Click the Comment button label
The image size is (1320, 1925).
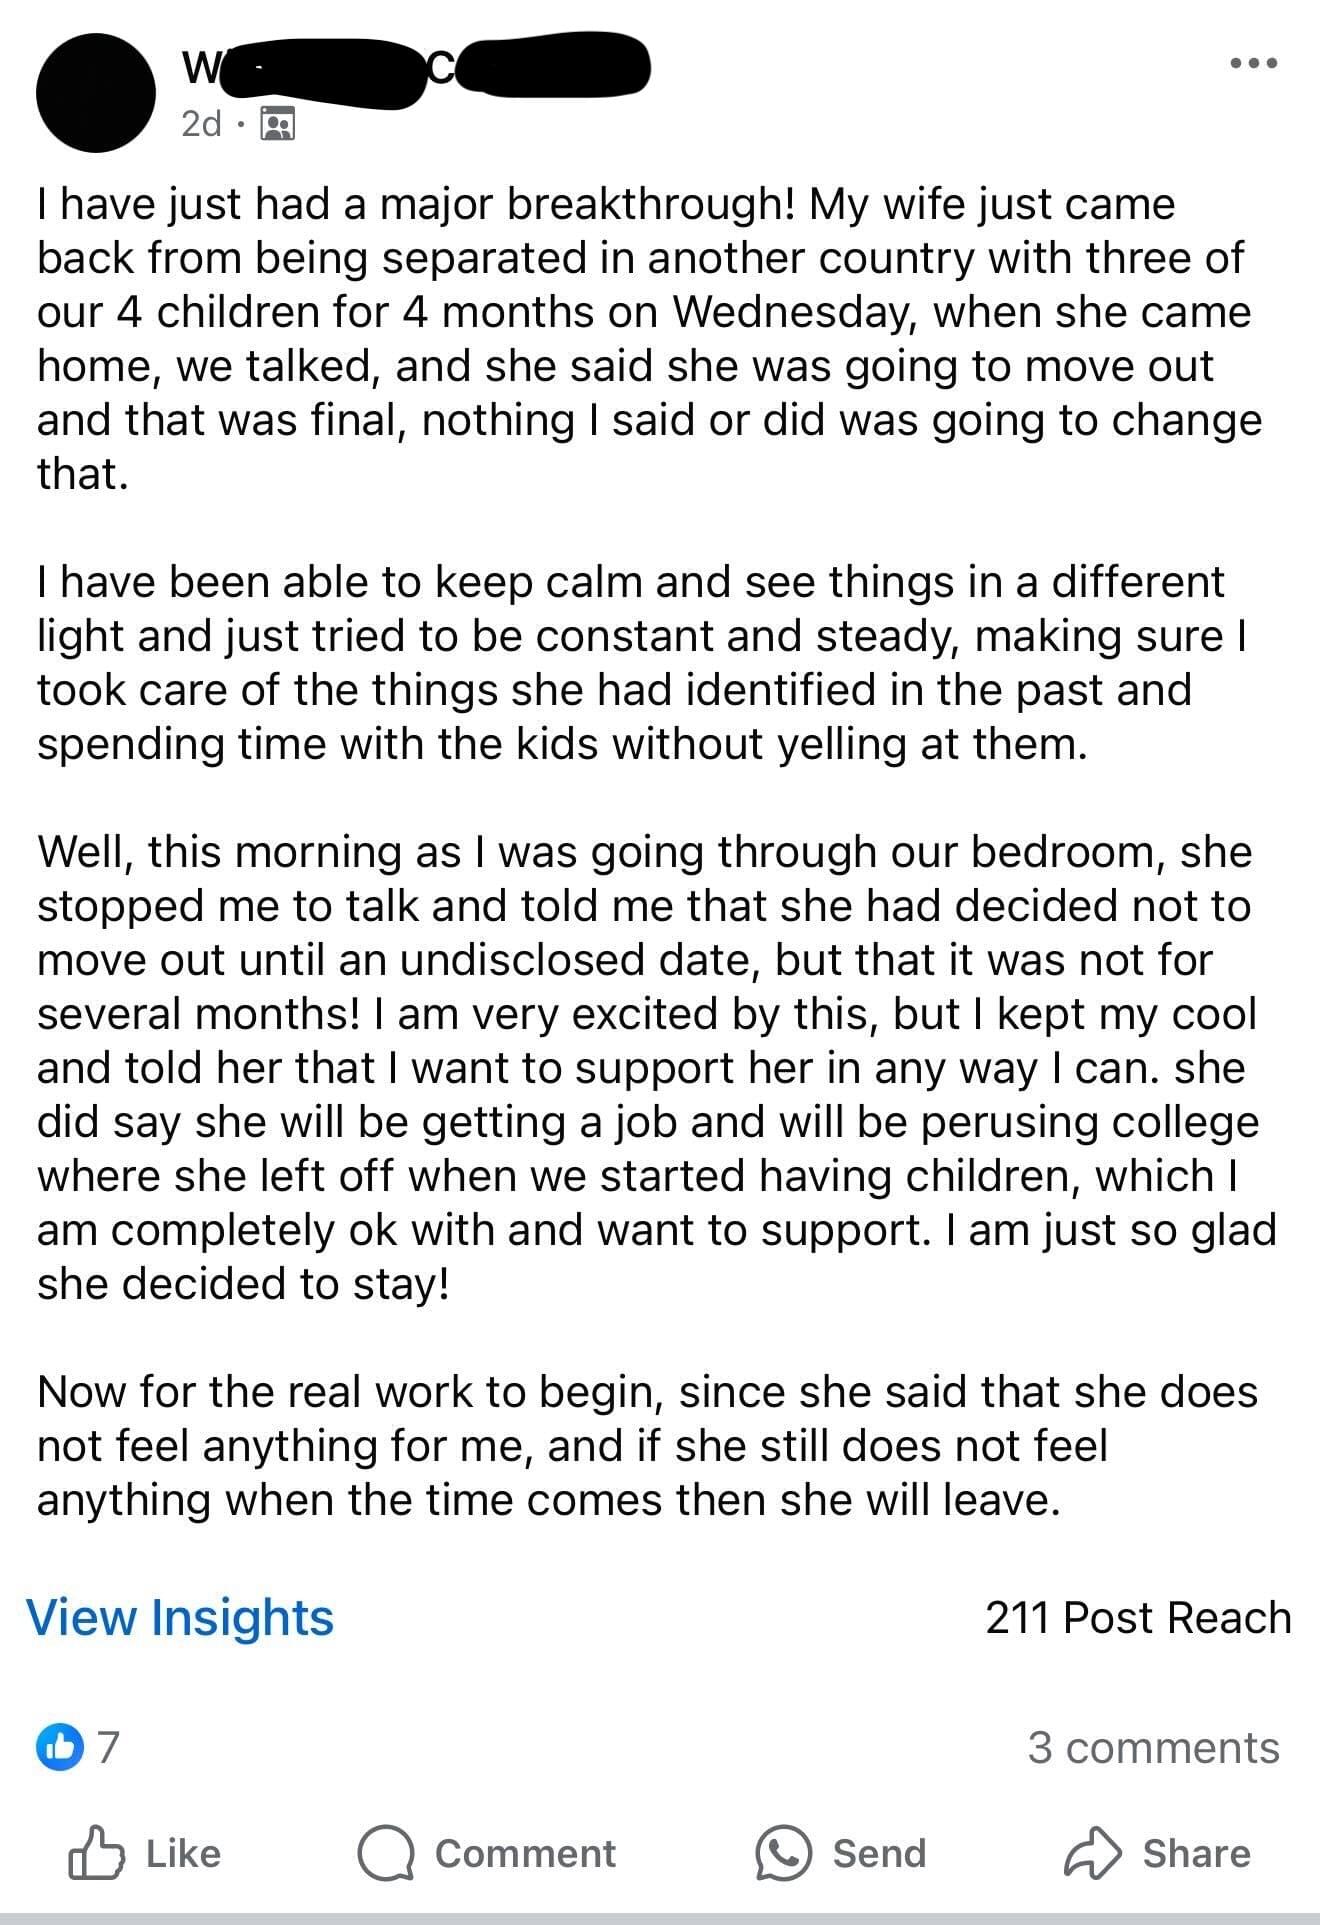[x=525, y=1853]
